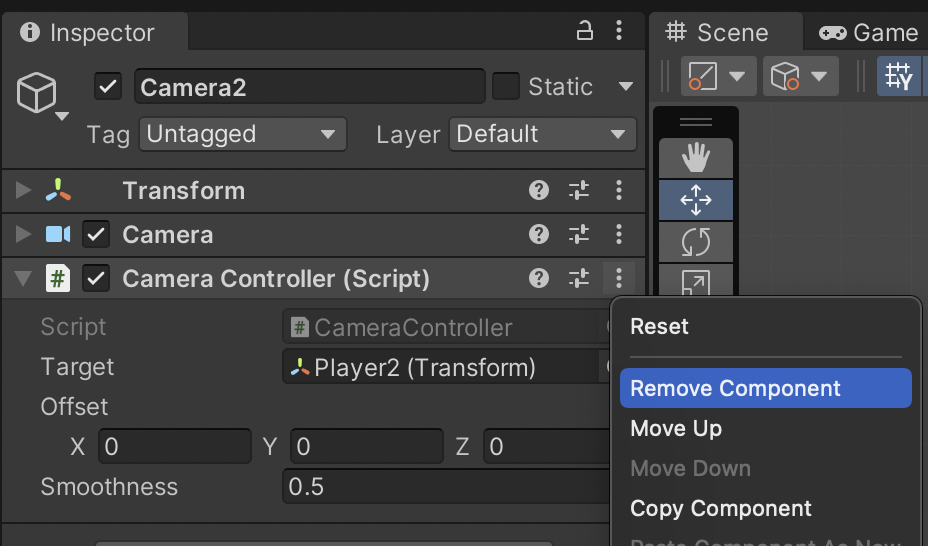This screenshot has height=546, width=928.
Task: Disable the Camera2 GameObject active checkbox
Action: pos(108,87)
